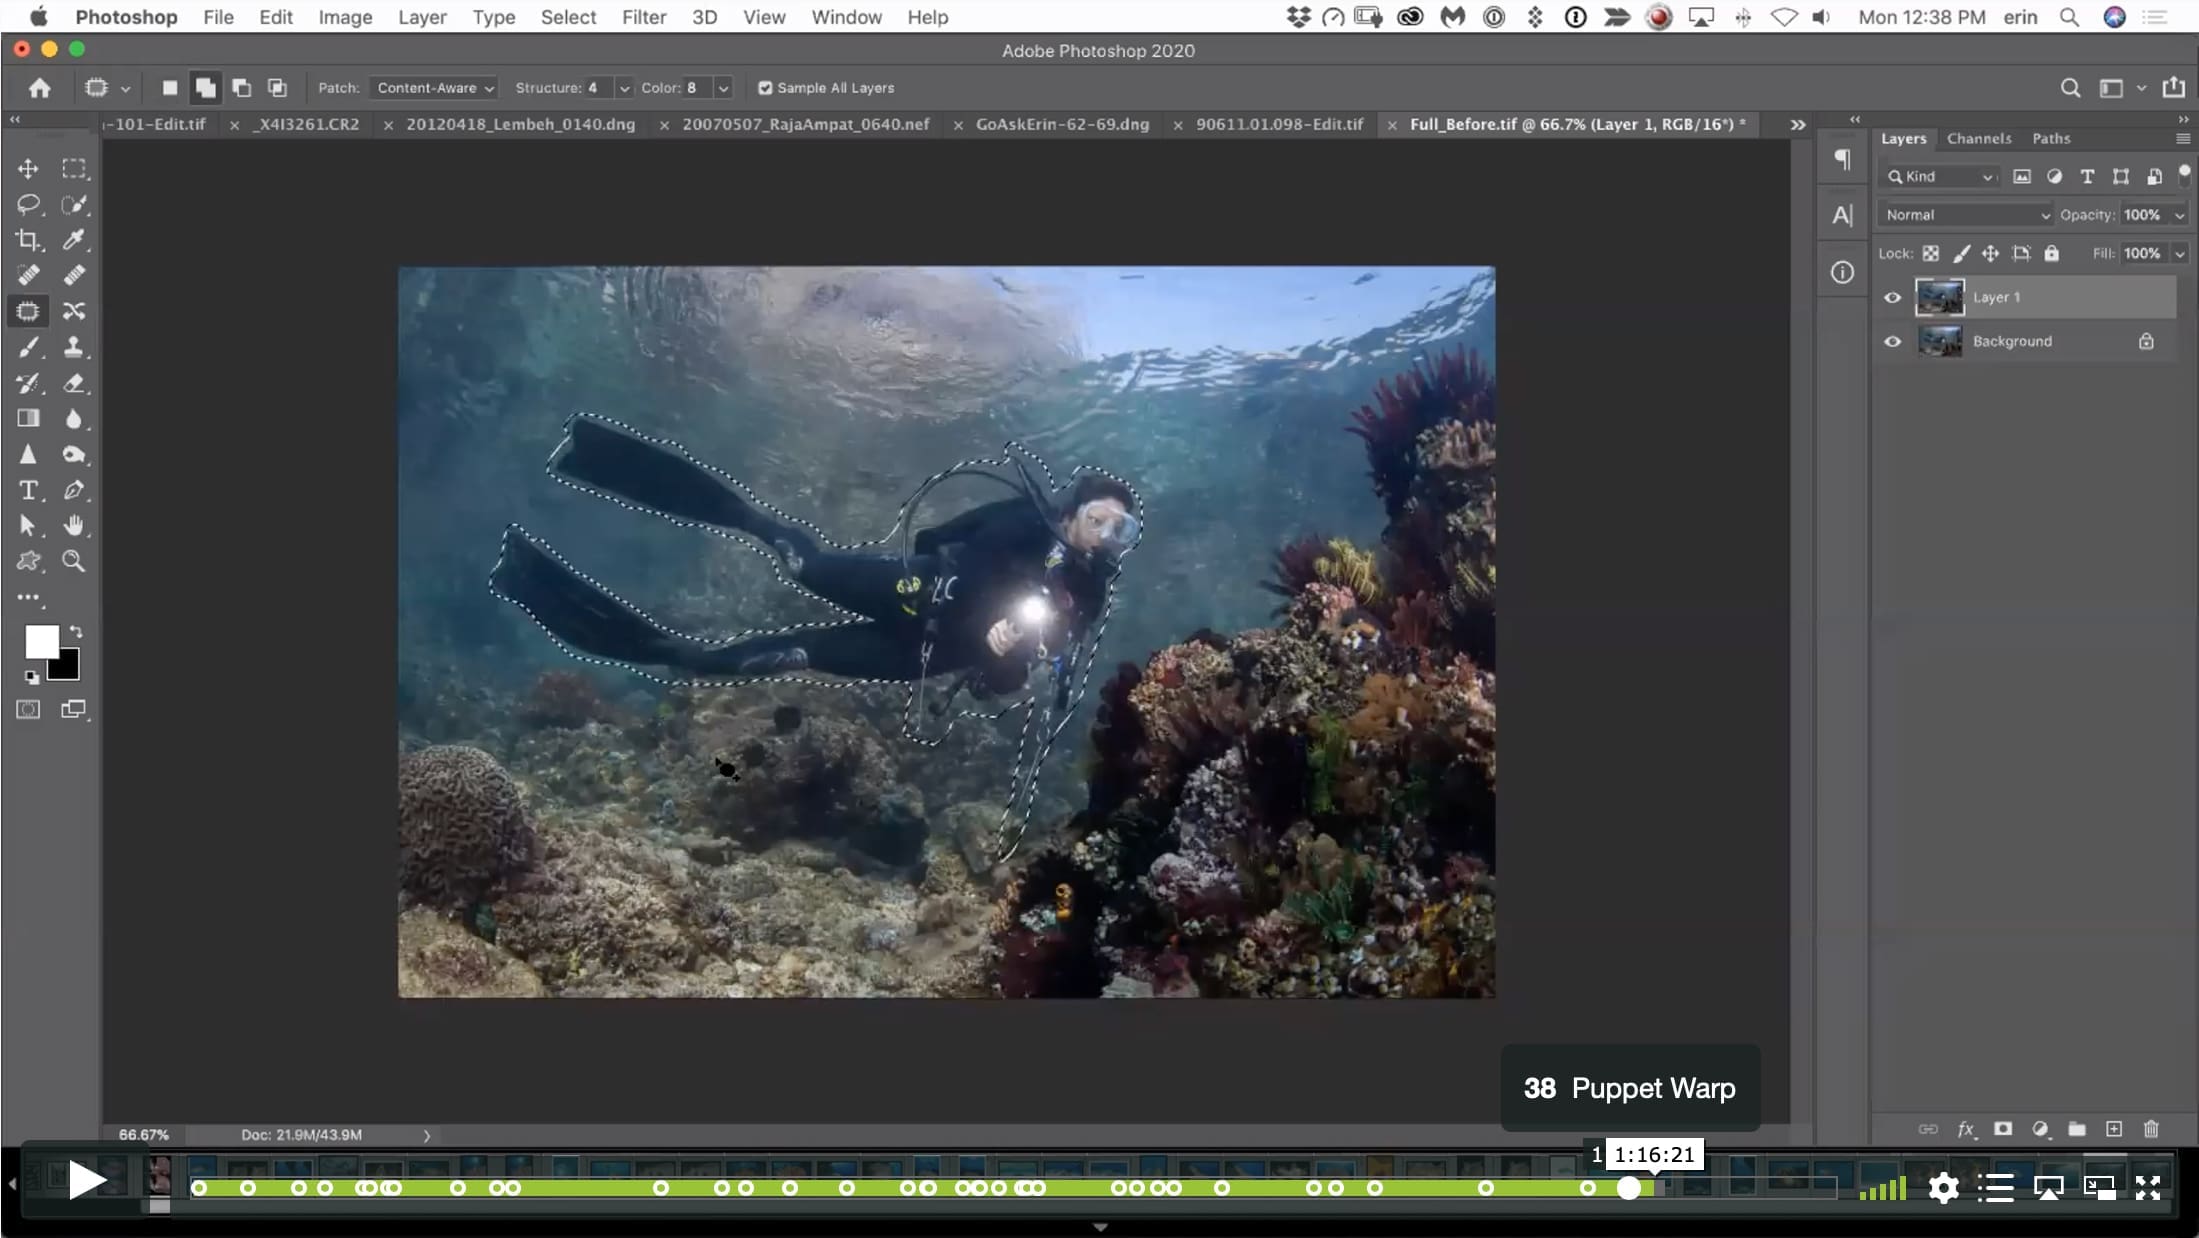Open the Patch Content-Aware dropdown
2199x1238 pixels.
tap(434, 88)
